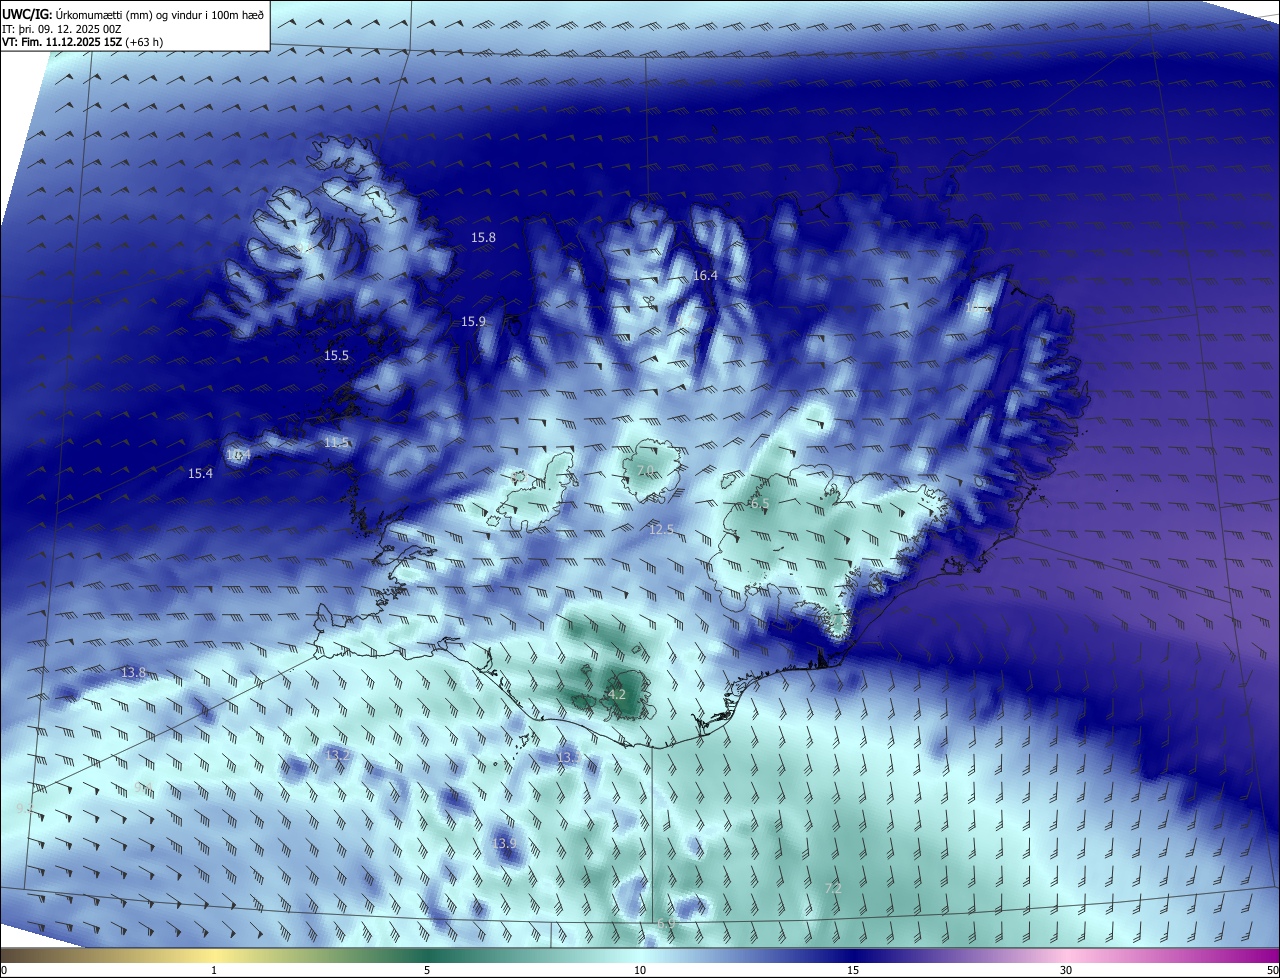Click the 15.4 value off the west coast
The height and width of the screenshot is (978, 1280).
200,474
